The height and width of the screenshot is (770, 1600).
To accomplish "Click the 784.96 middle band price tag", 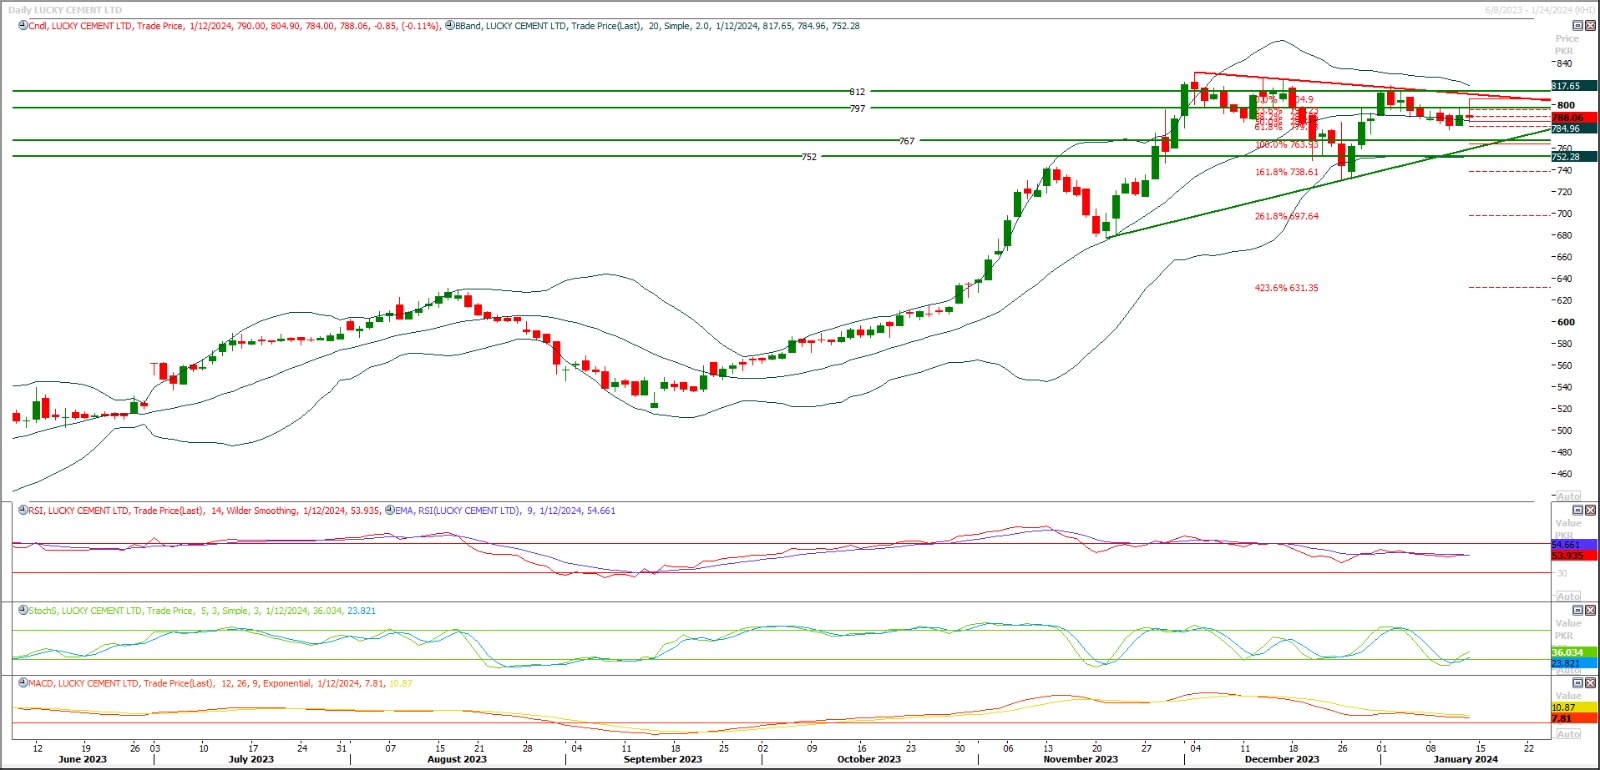I will tap(1574, 128).
